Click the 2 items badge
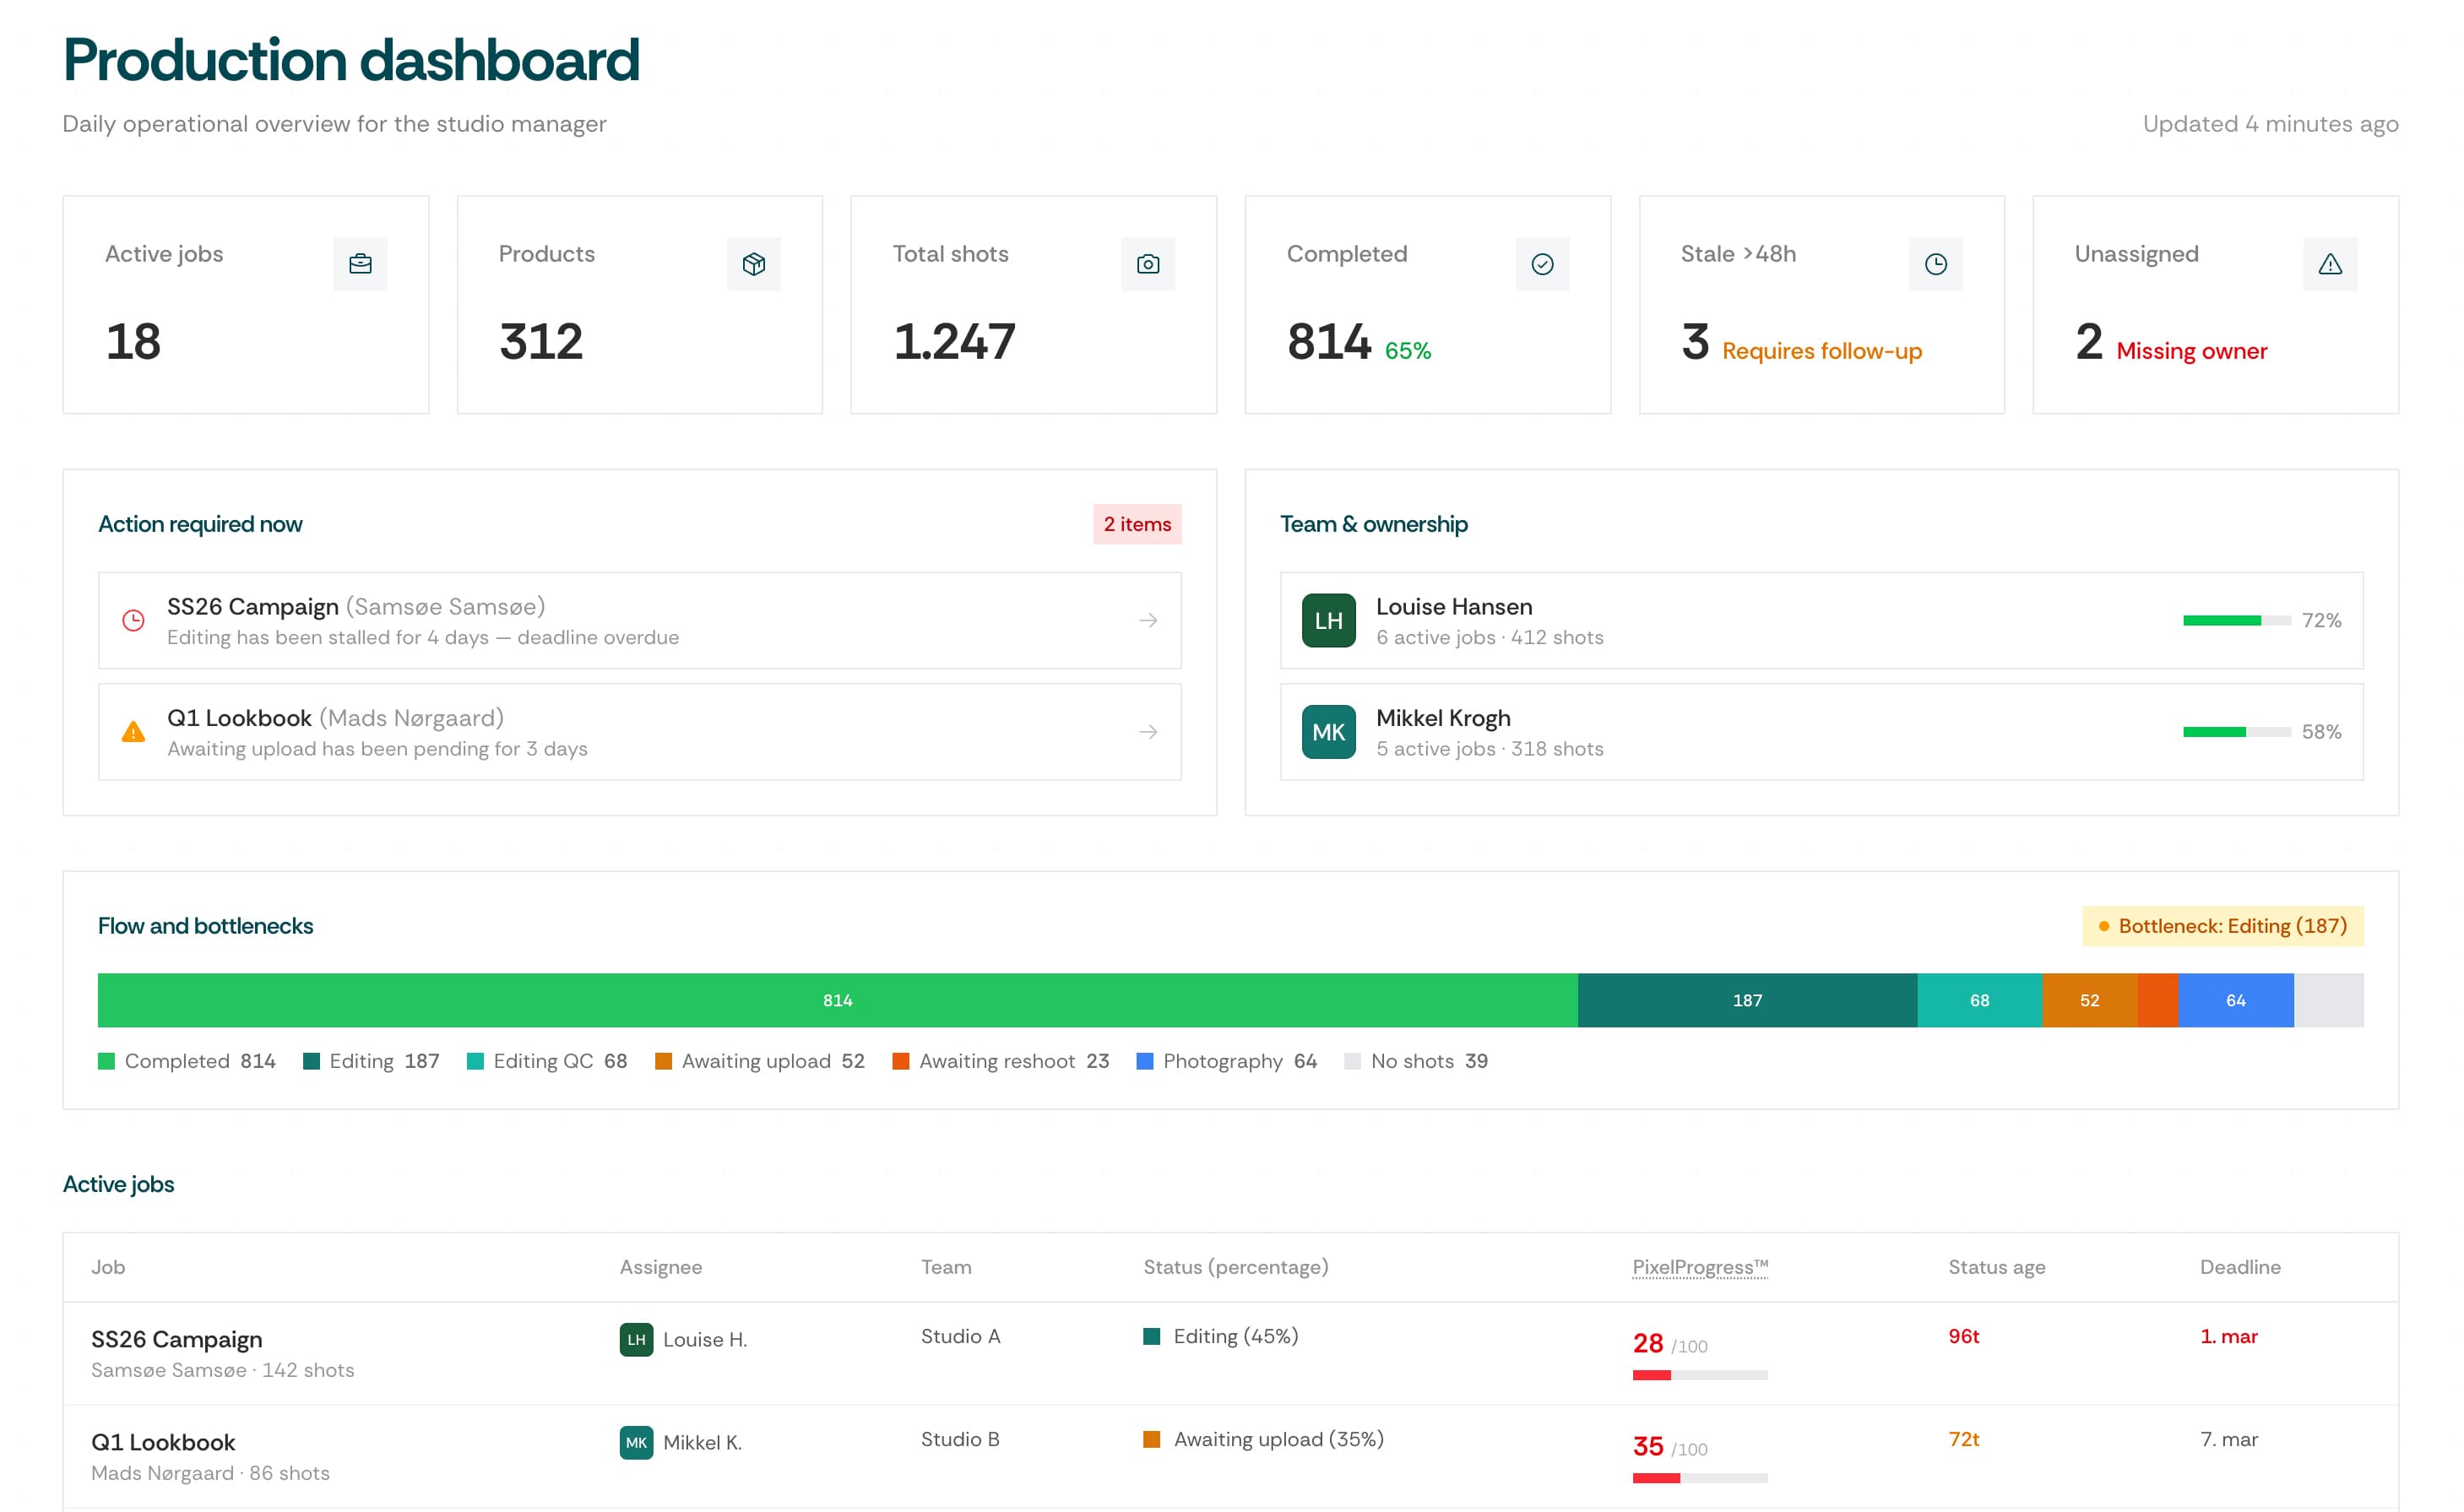Image resolution: width=2464 pixels, height=1512 pixels. [x=1137, y=524]
